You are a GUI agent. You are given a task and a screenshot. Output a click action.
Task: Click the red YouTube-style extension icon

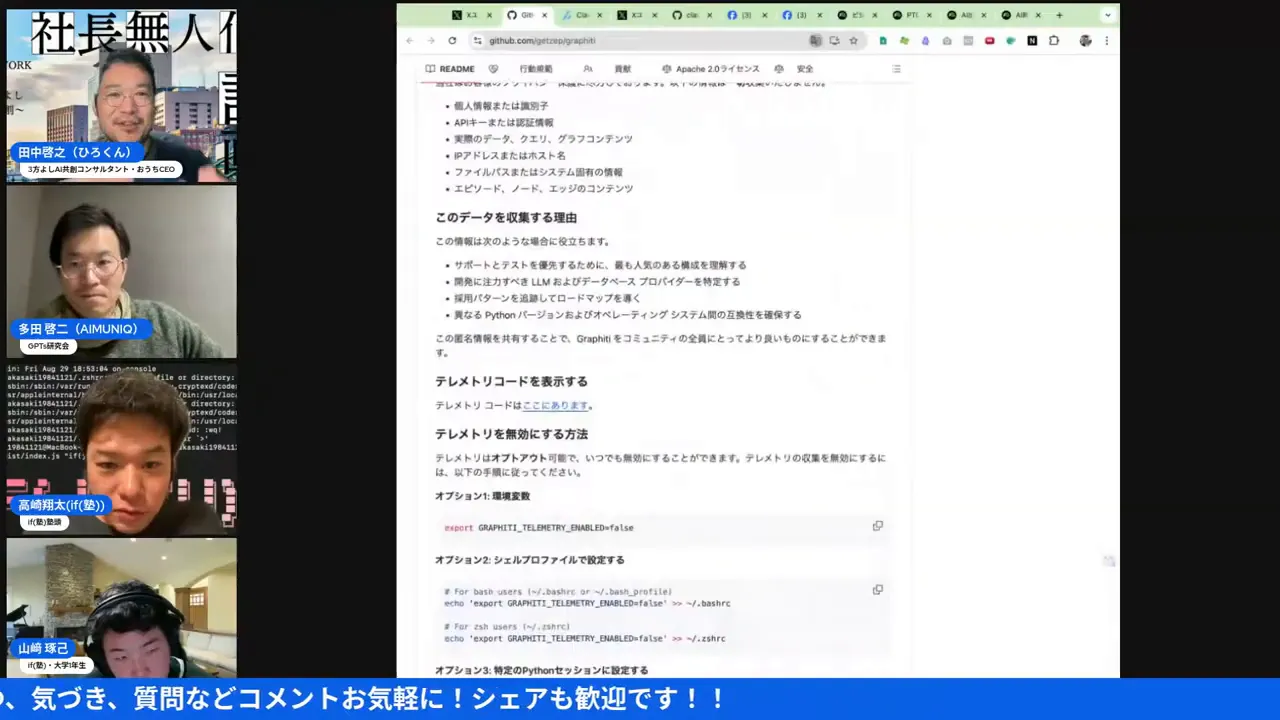(989, 41)
